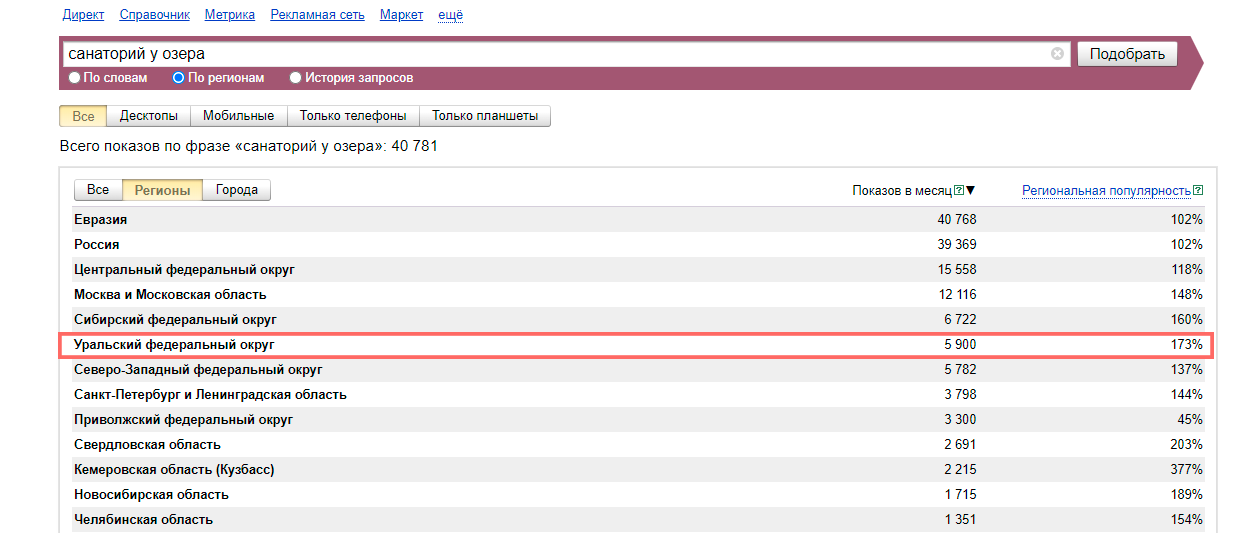Click the Россия row label

click(96, 244)
